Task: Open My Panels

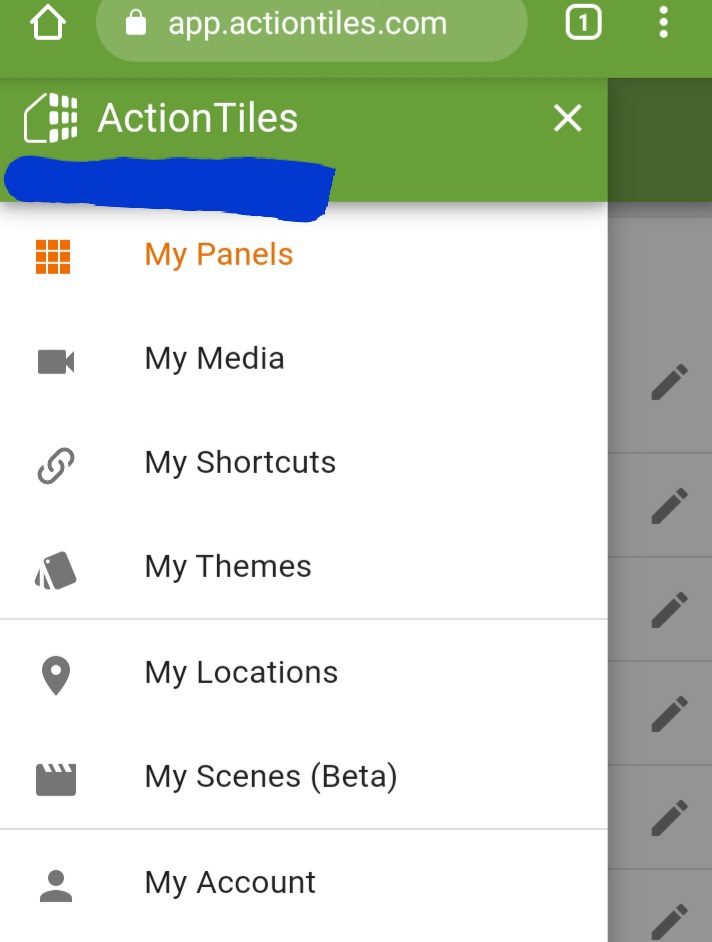Action: (218, 254)
